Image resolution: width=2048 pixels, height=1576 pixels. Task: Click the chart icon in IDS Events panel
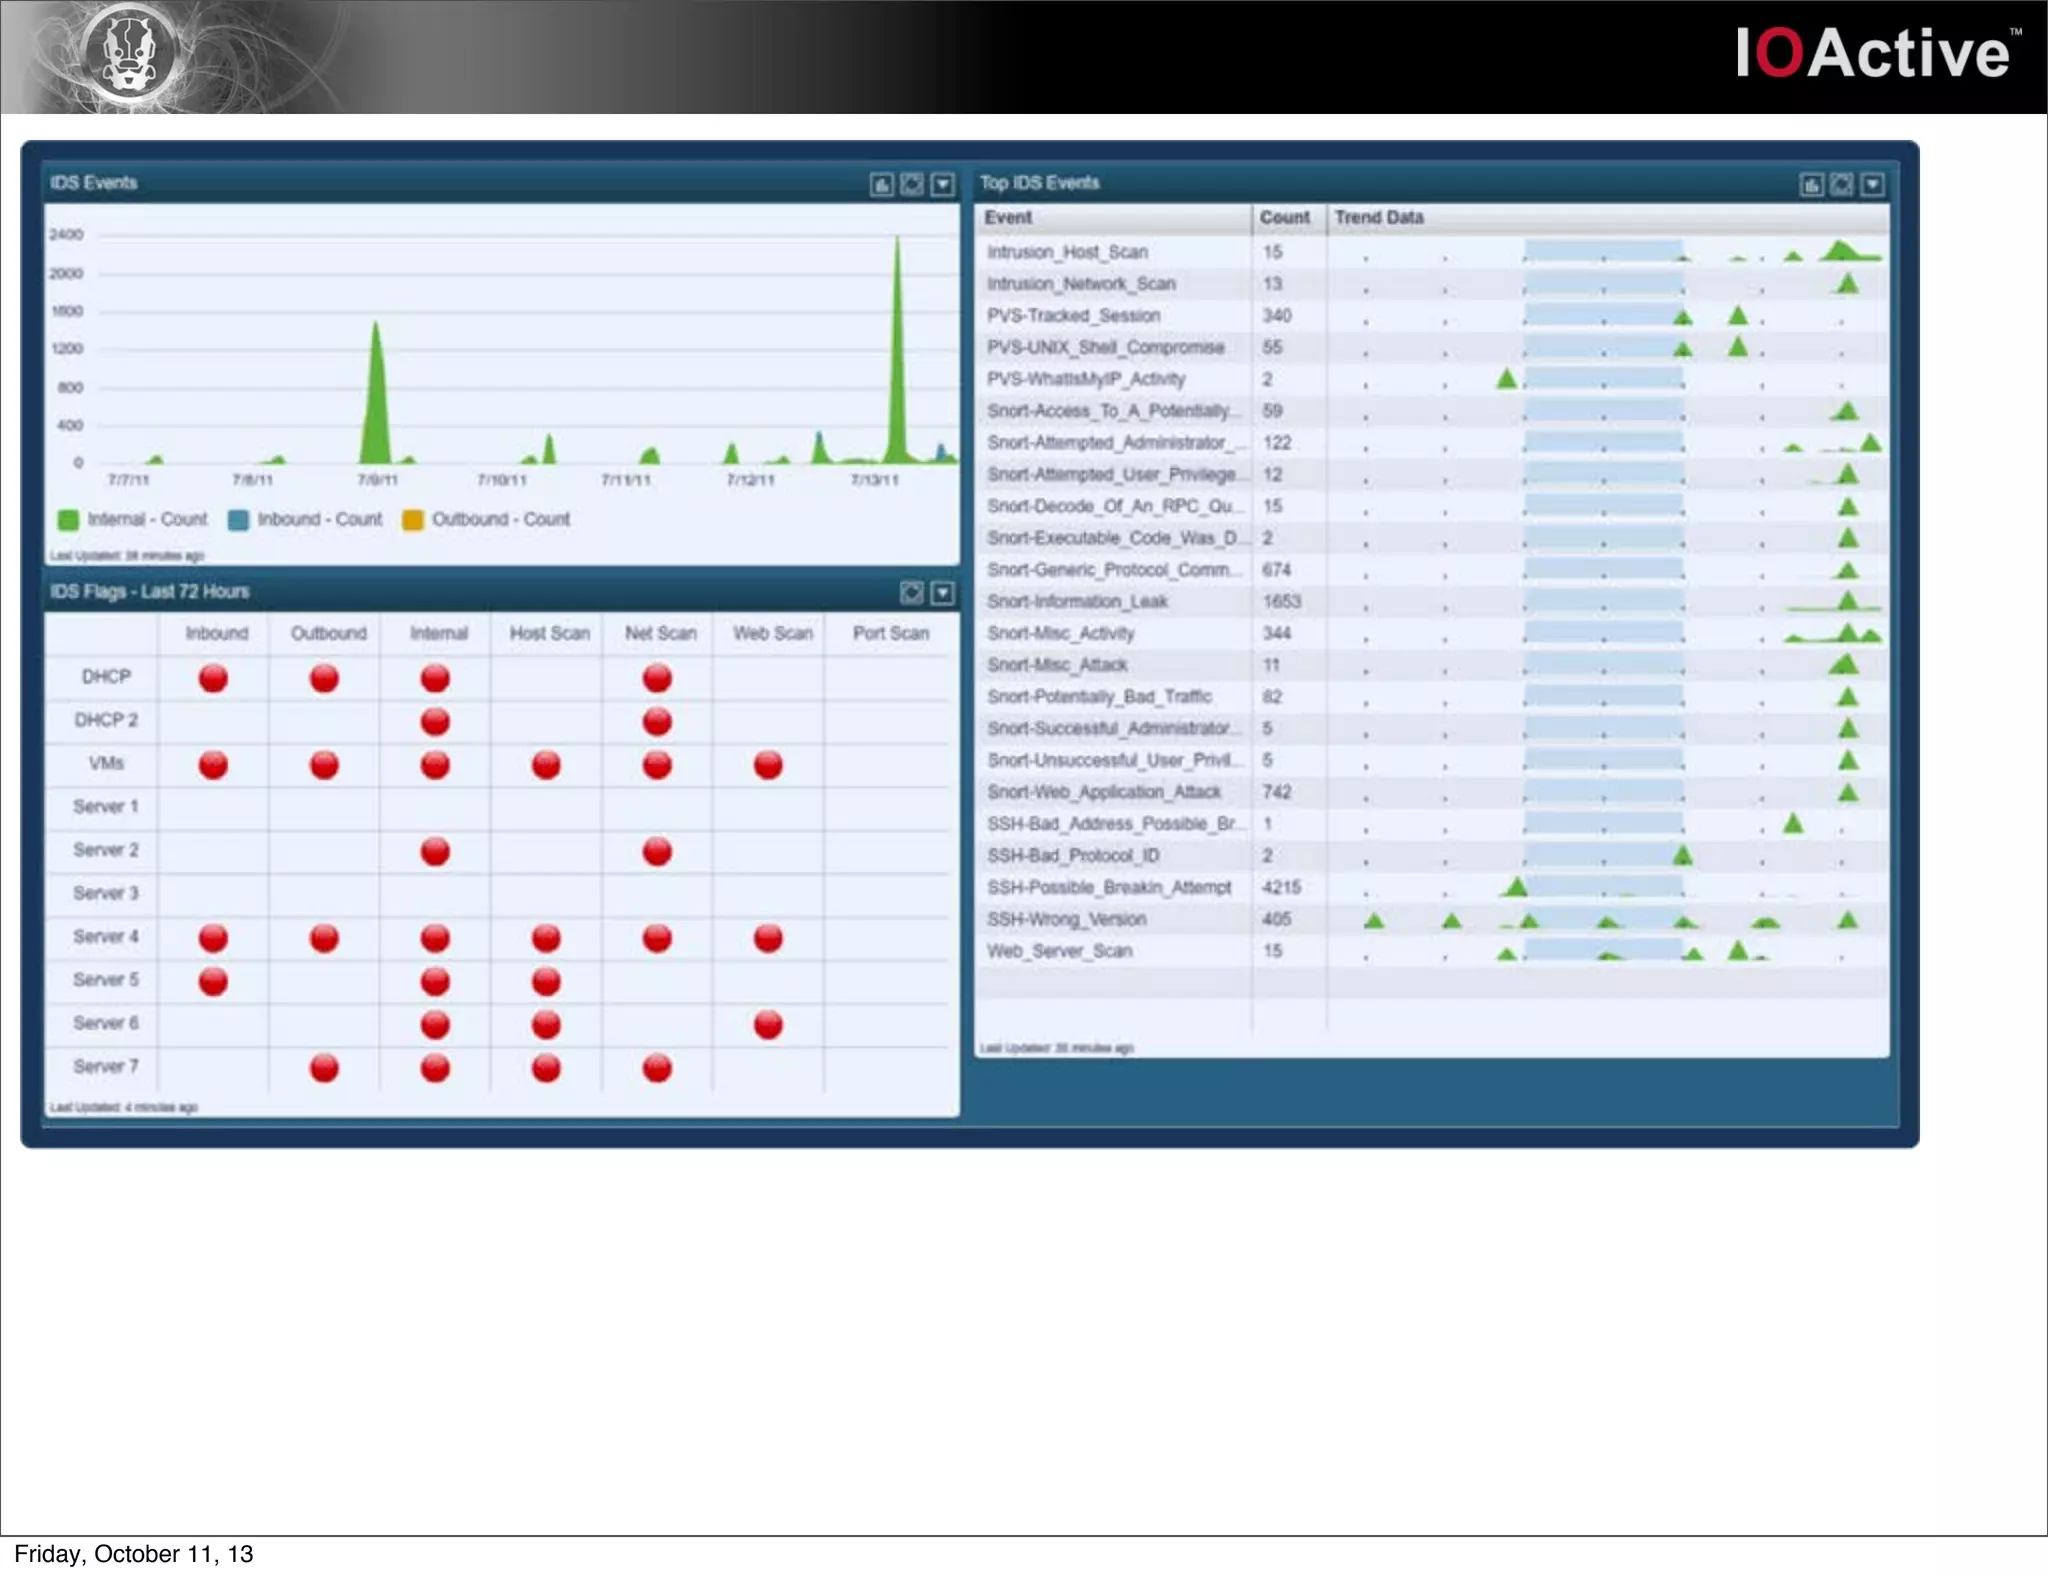(881, 185)
